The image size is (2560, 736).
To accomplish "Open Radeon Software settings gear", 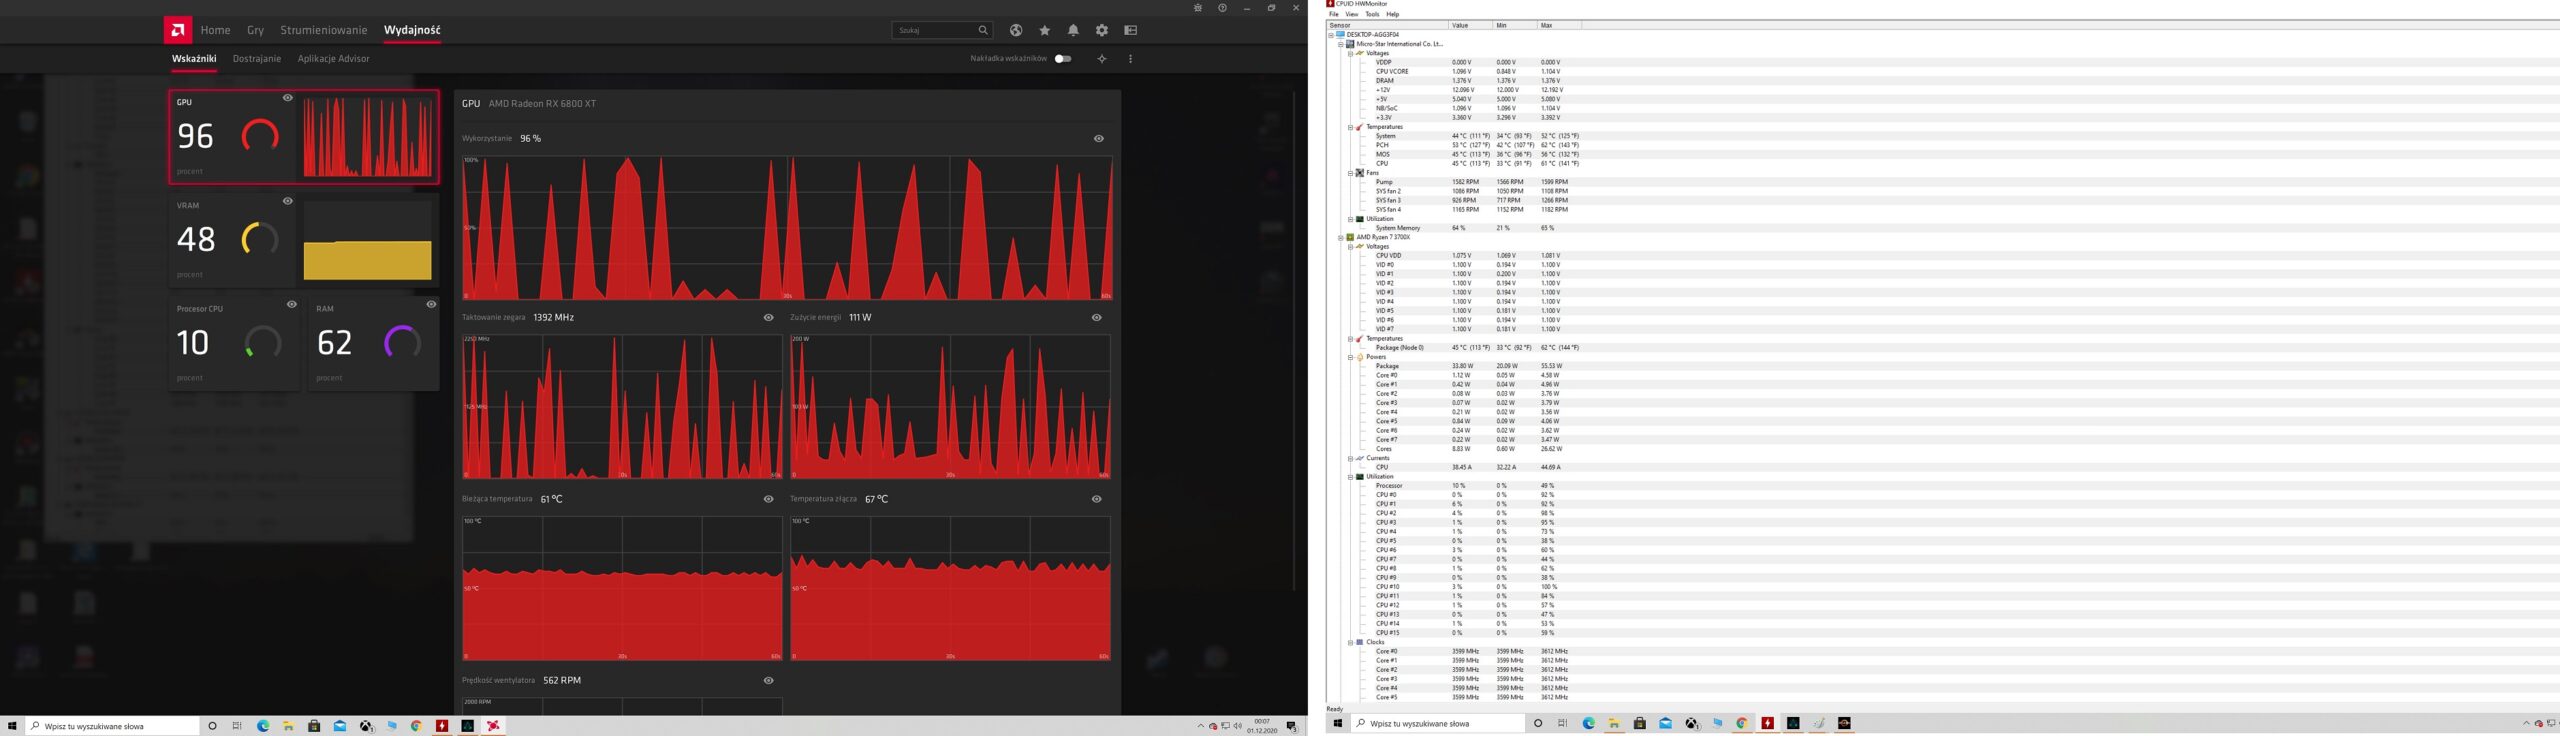I will tap(1102, 30).
